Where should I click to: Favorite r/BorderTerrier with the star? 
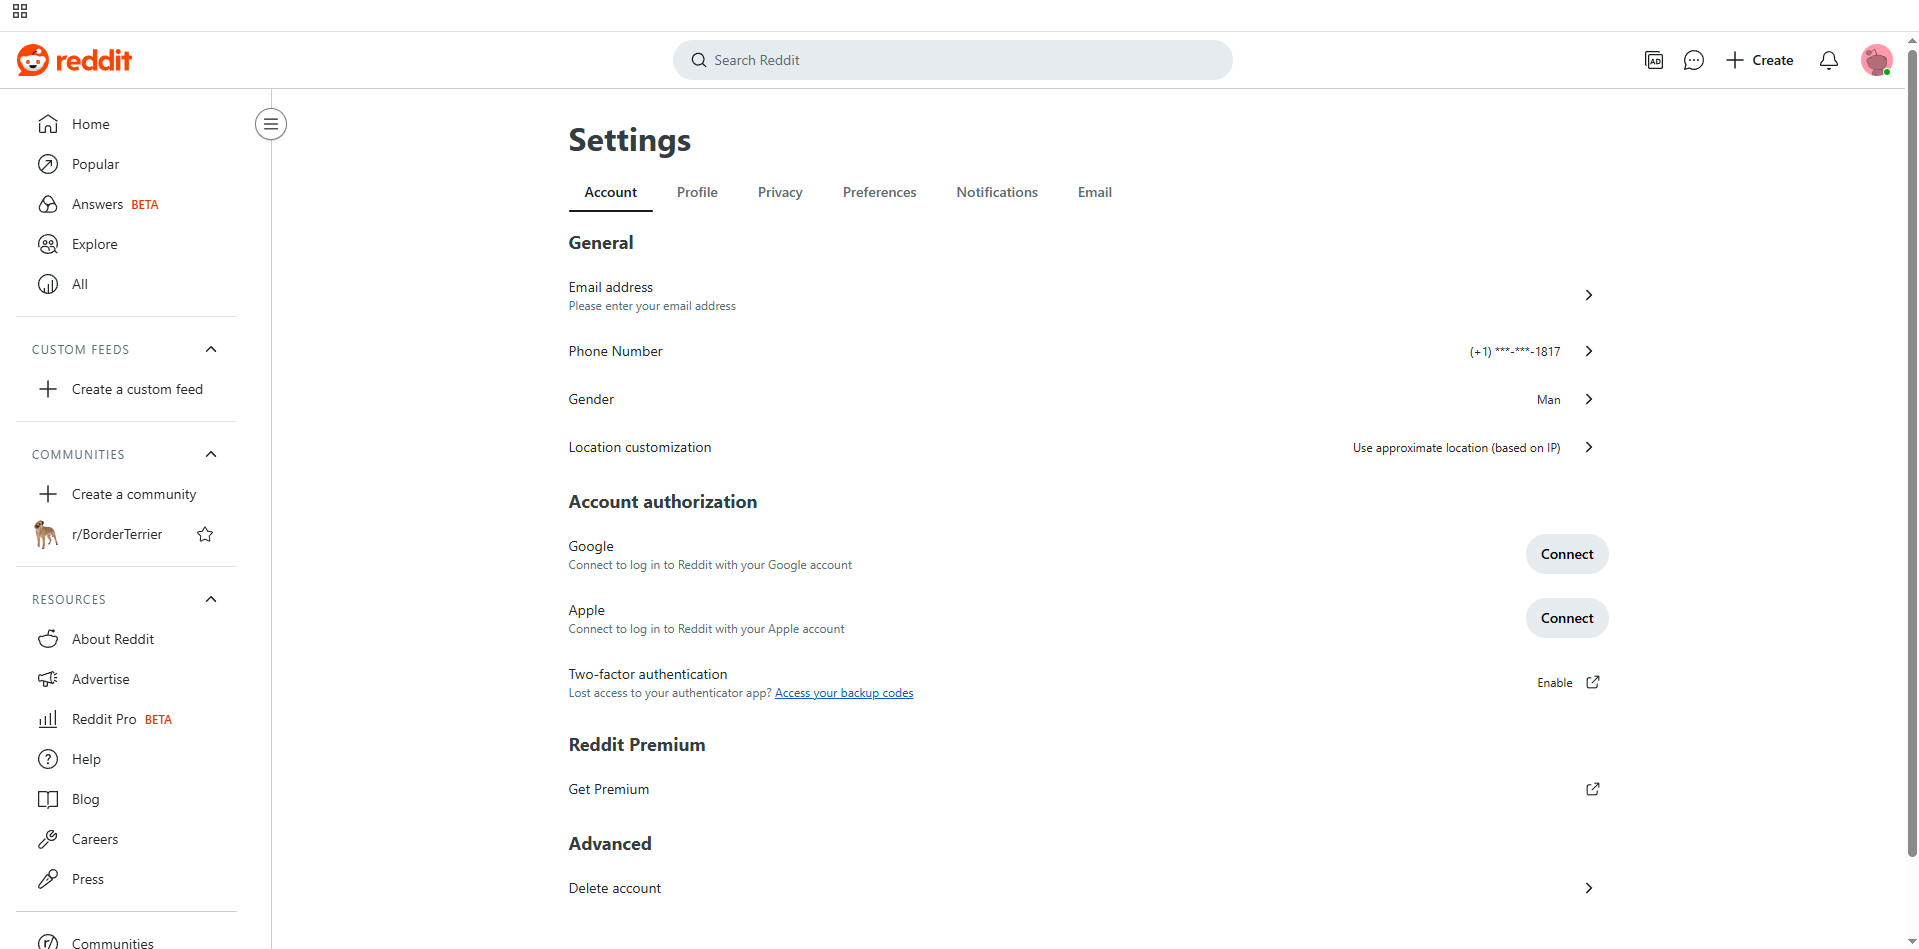(x=205, y=534)
